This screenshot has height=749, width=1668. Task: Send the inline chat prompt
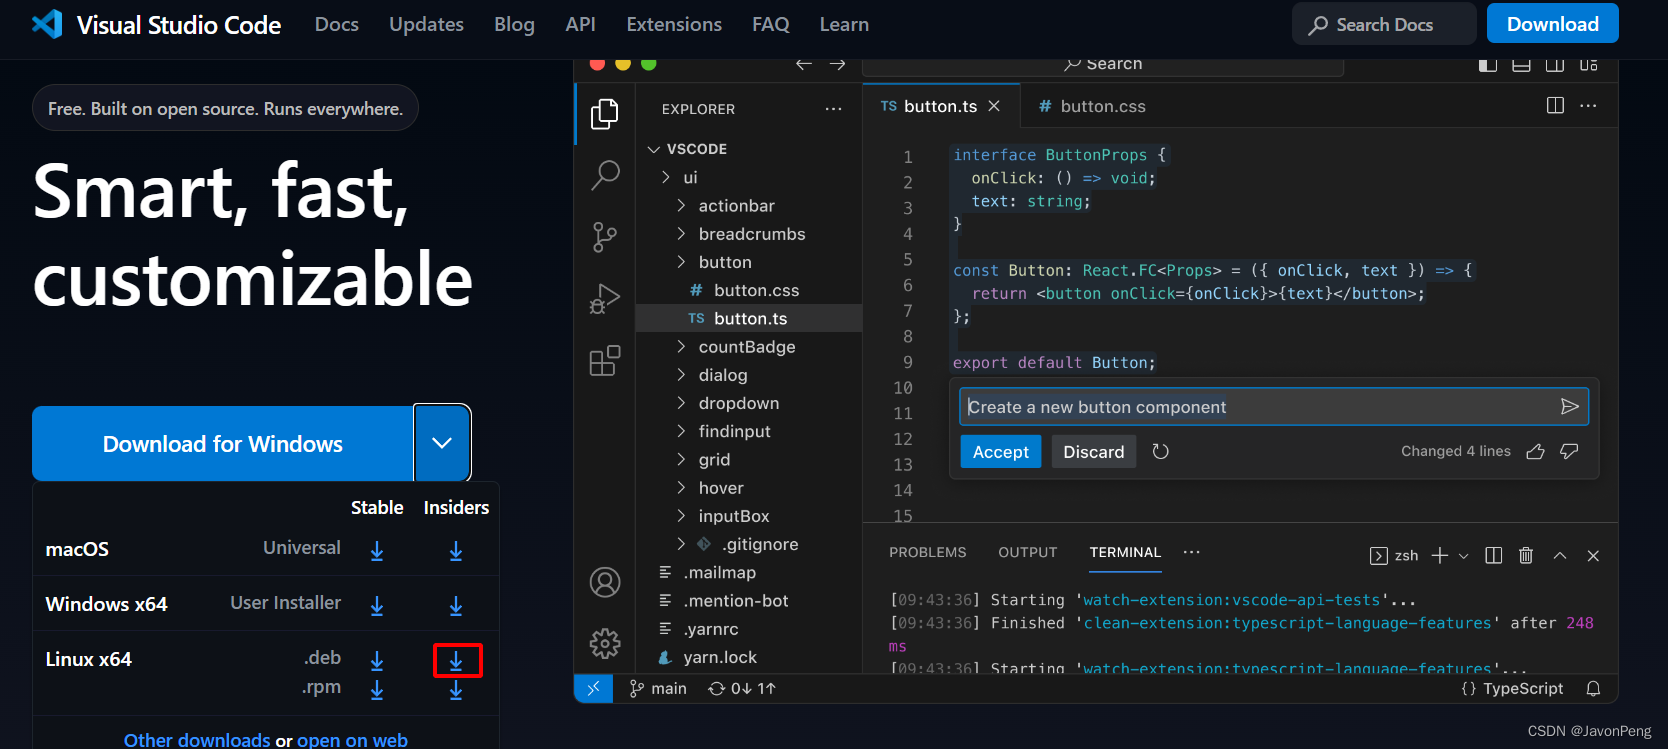(1569, 406)
